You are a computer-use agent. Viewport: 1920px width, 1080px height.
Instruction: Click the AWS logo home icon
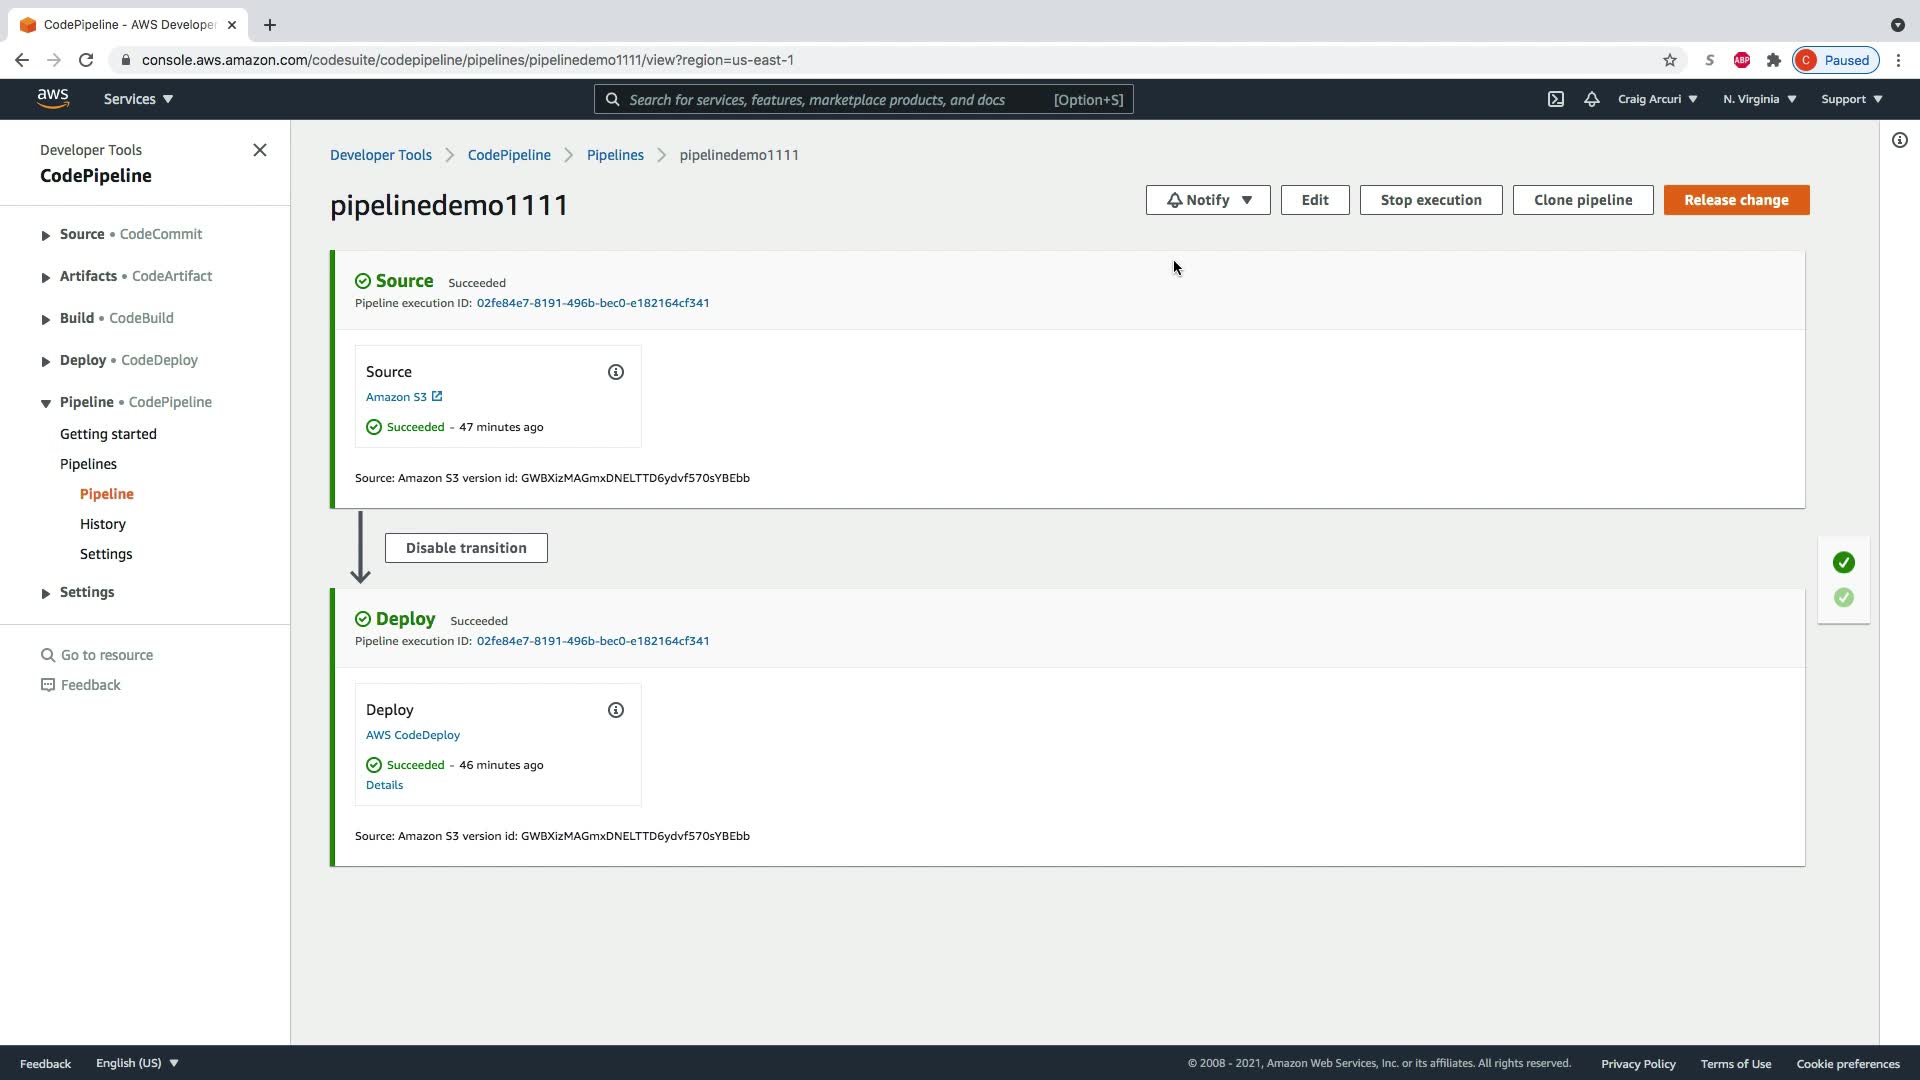(x=53, y=98)
